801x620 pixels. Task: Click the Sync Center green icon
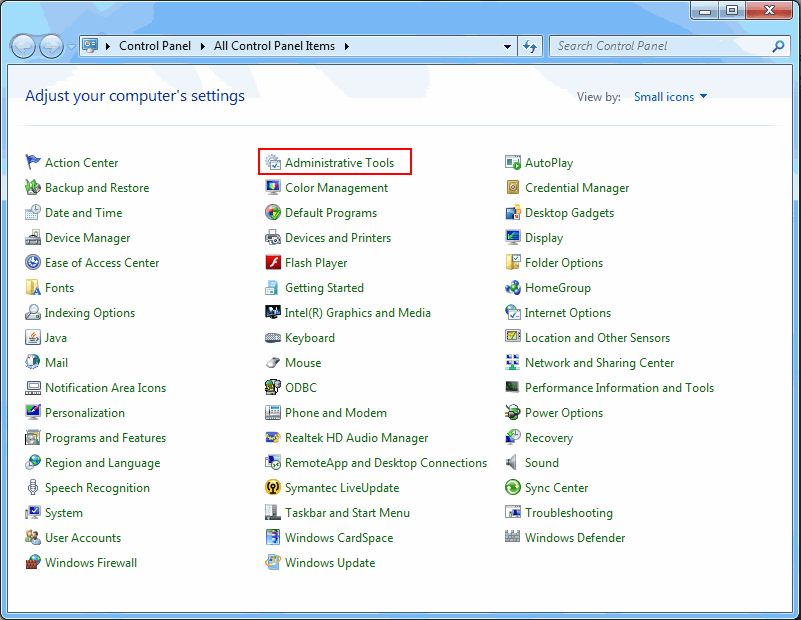pos(513,488)
